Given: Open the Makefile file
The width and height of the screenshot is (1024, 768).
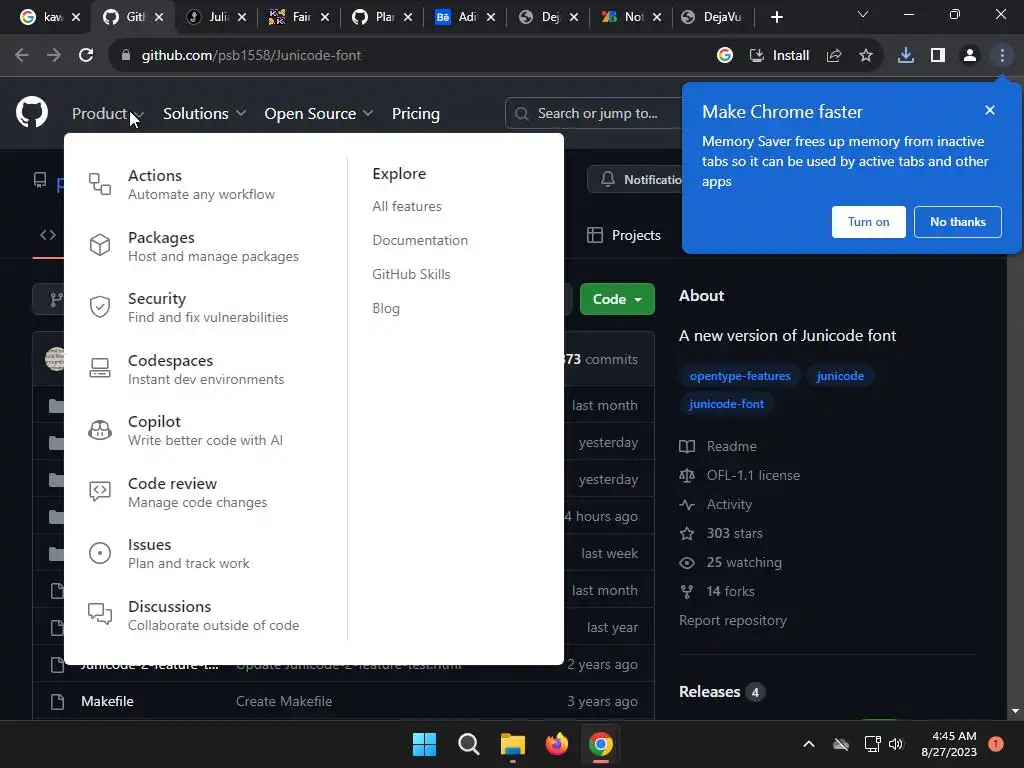Looking at the screenshot, I should [107, 701].
